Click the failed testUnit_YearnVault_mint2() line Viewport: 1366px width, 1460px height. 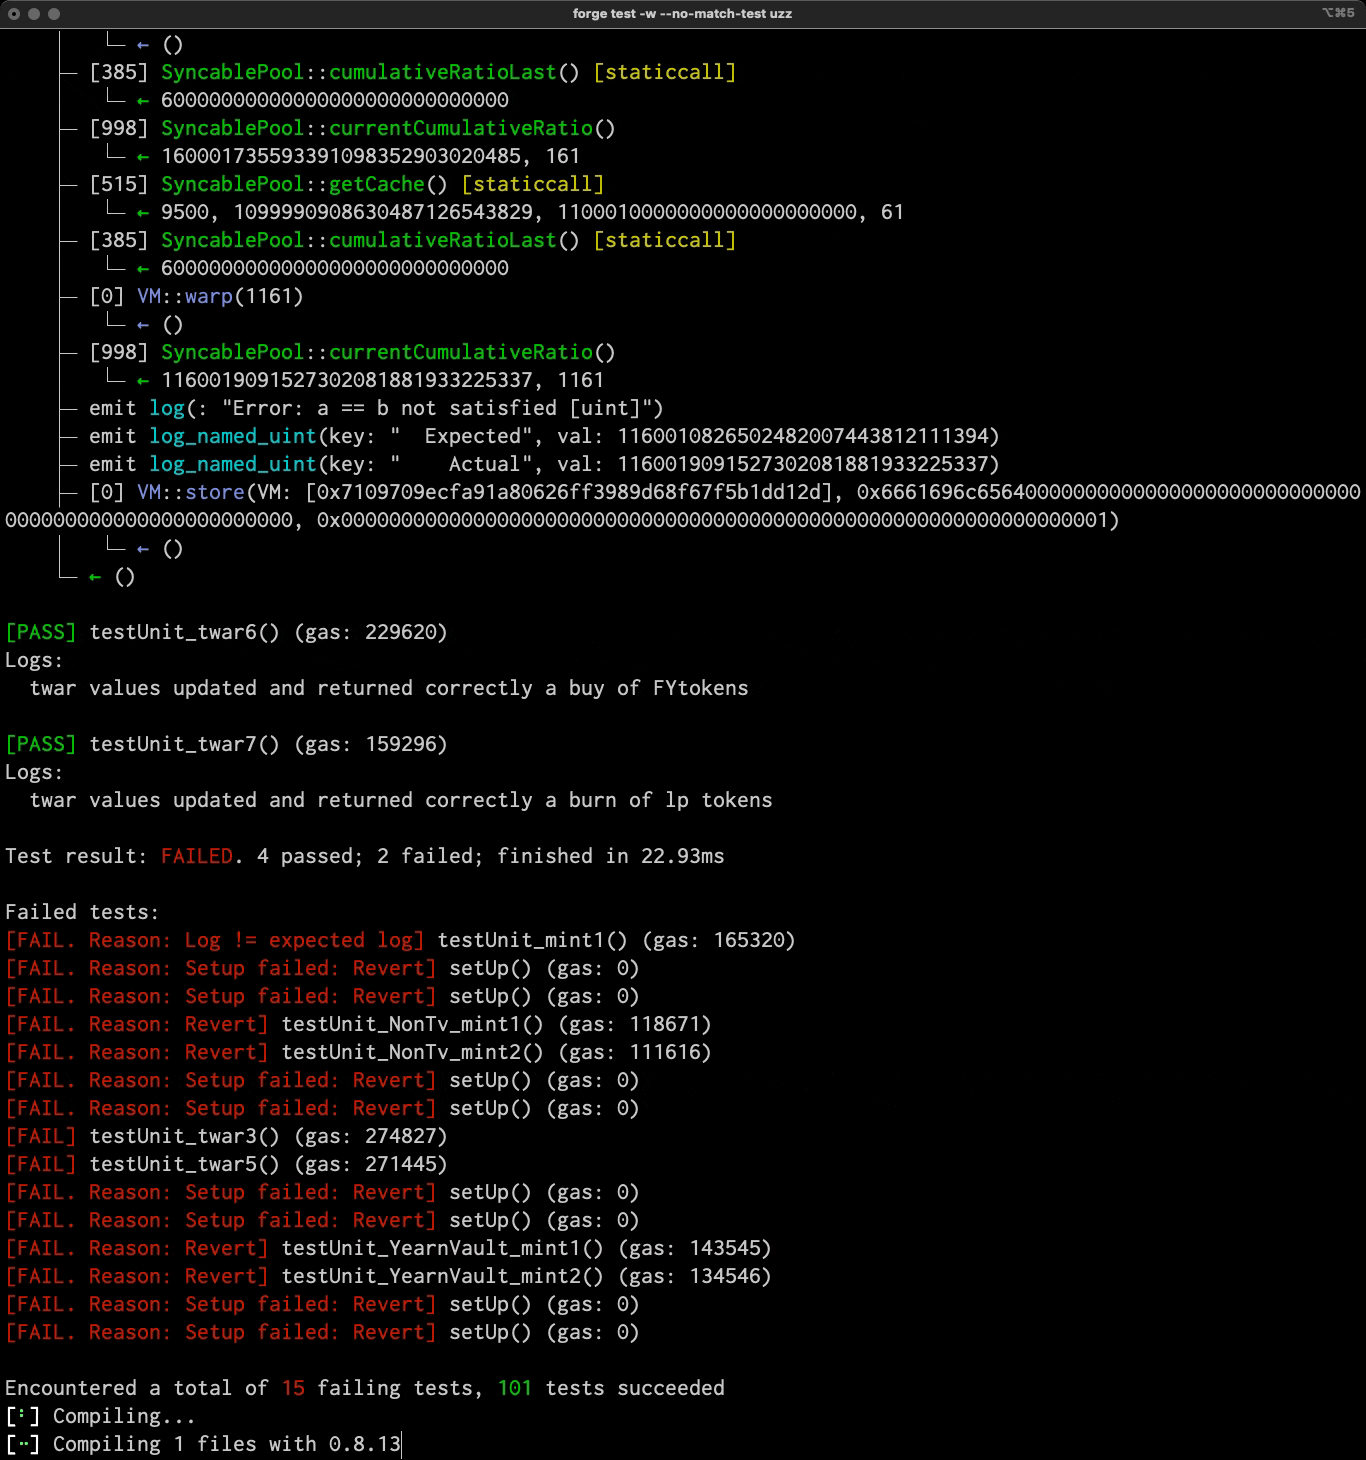(388, 1276)
